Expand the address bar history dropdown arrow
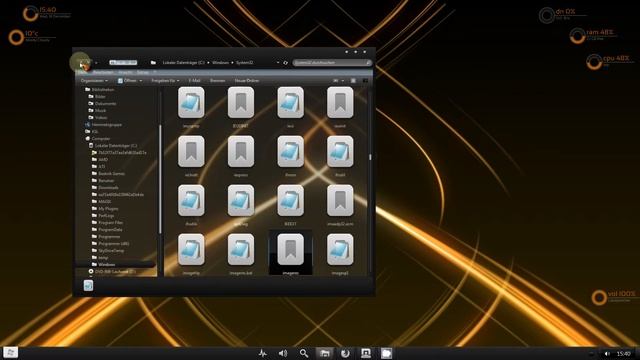This screenshot has width=640, height=360. click(278, 62)
